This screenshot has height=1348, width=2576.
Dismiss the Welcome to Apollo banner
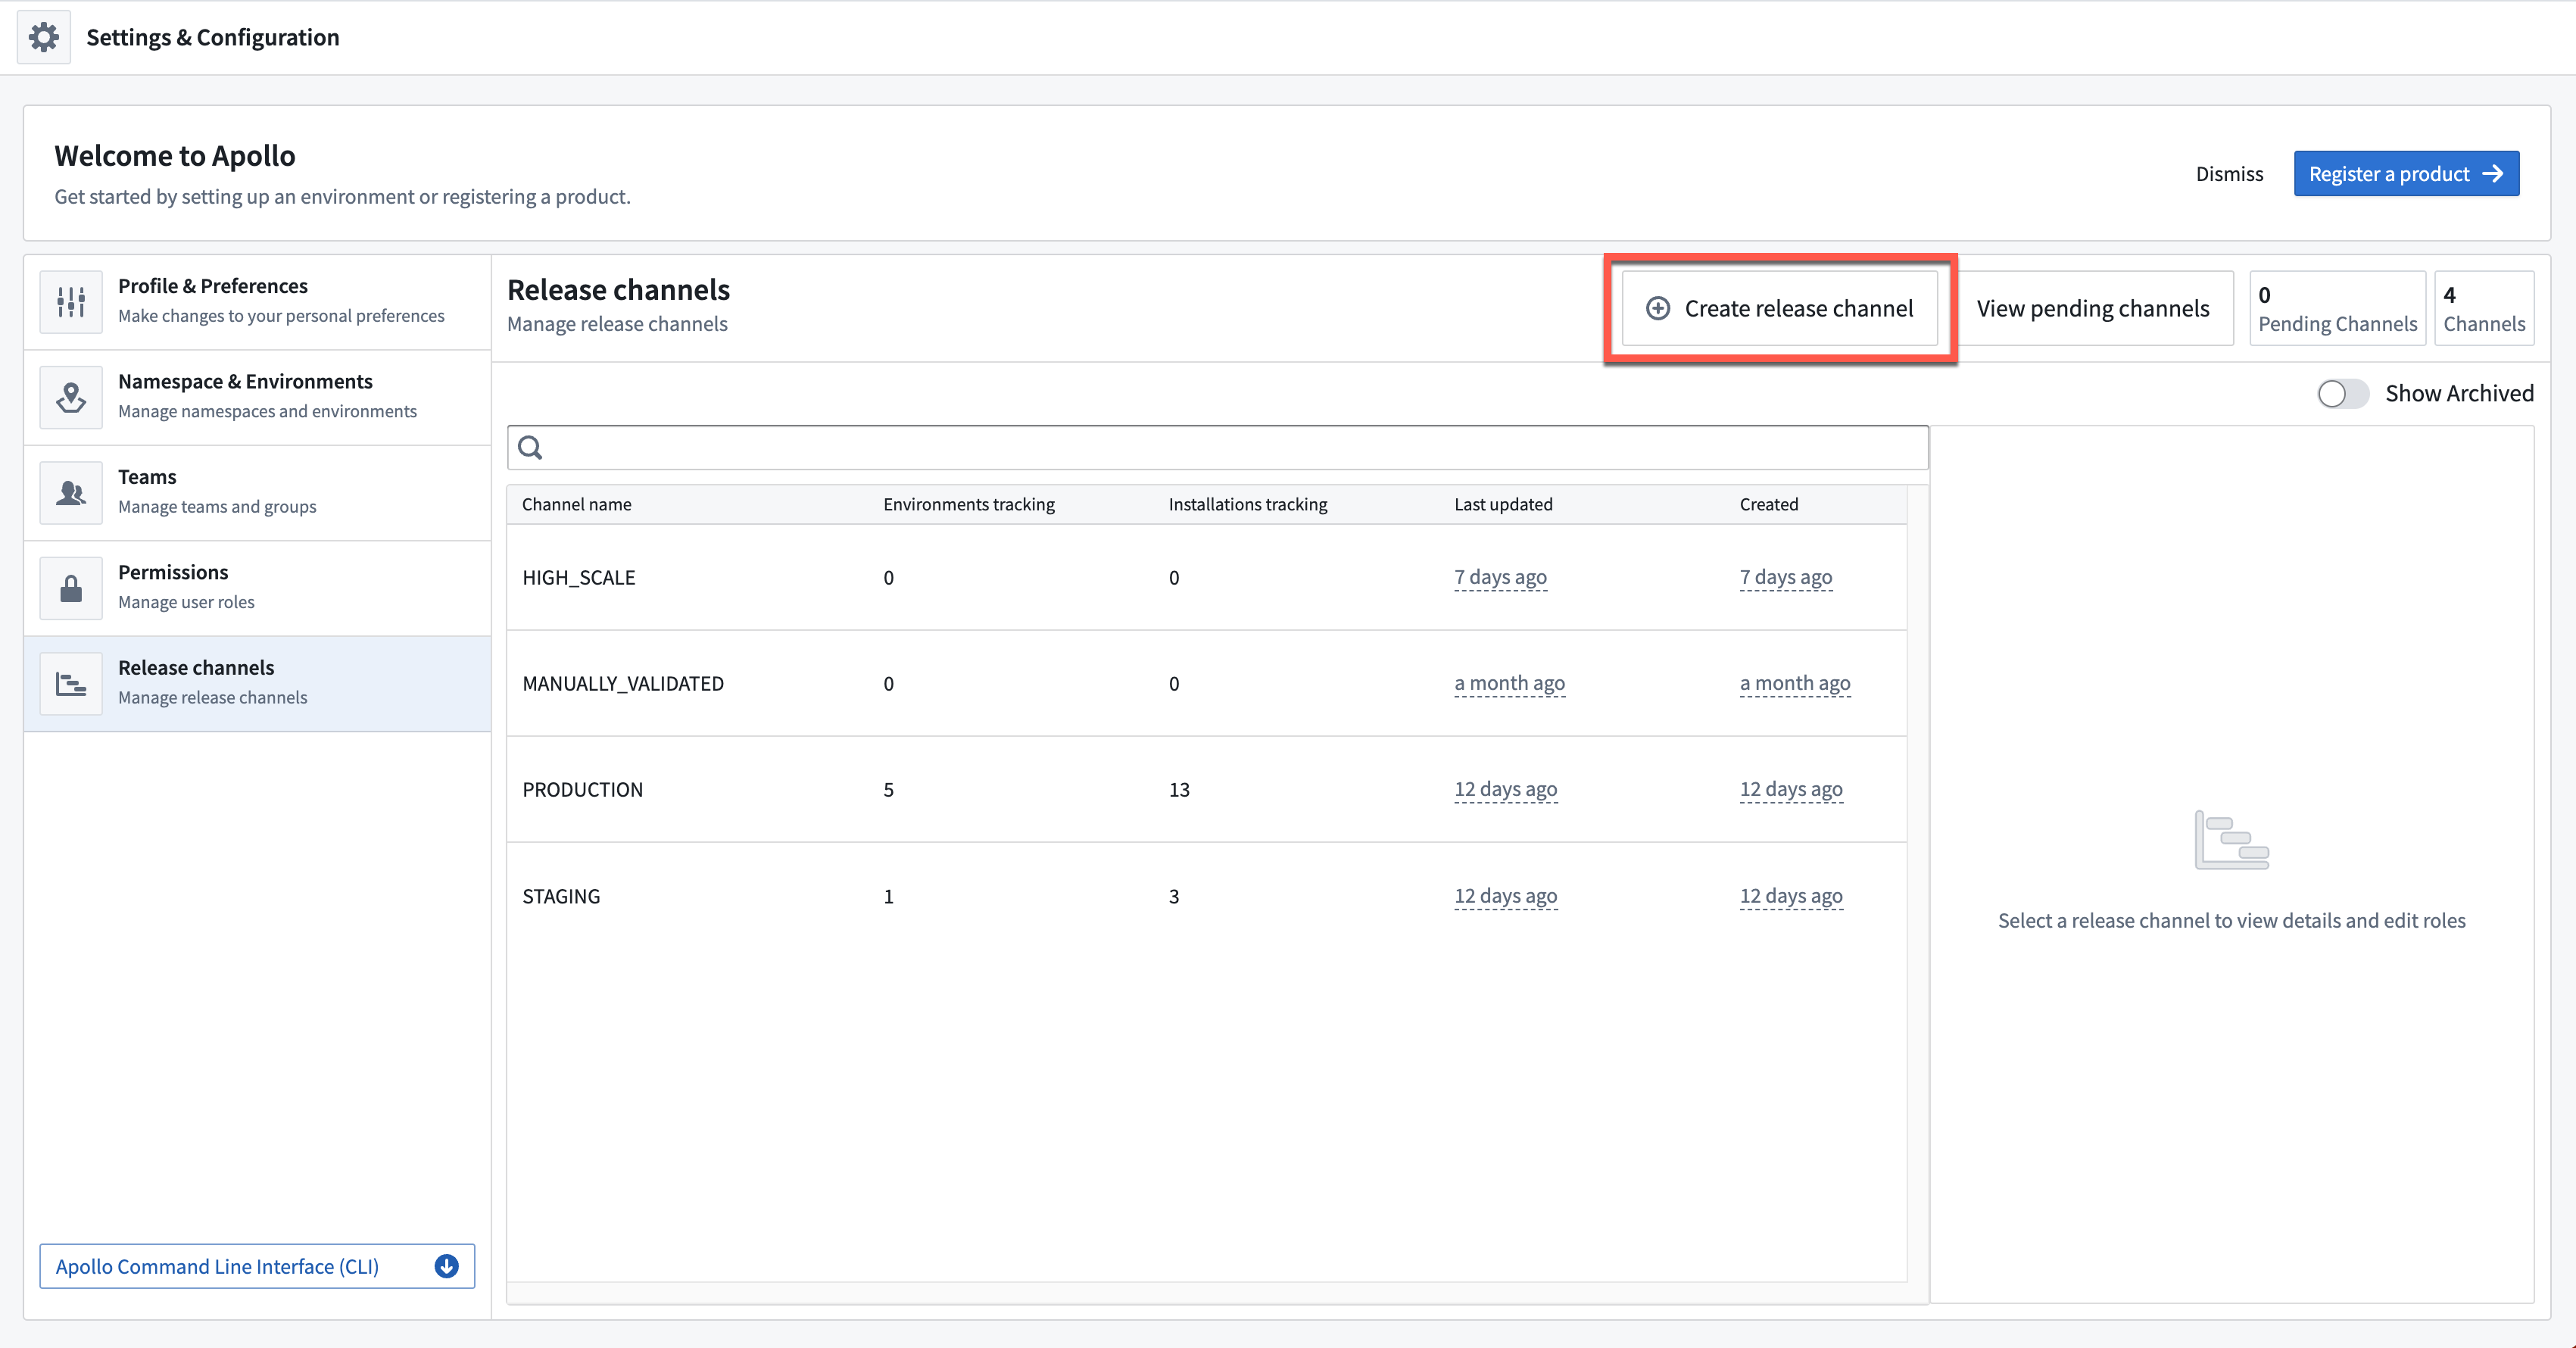click(2229, 173)
